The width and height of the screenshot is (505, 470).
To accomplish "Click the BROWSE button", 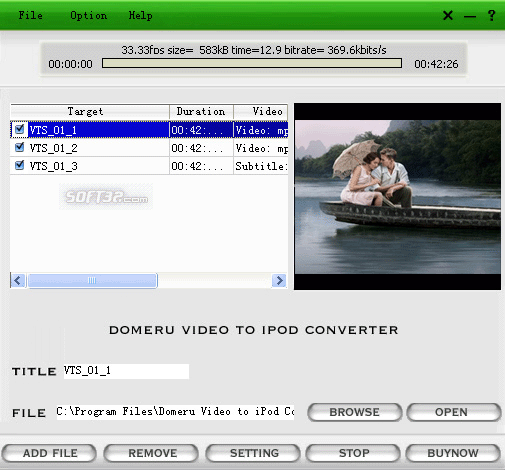I will pyautogui.click(x=354, y=412).
